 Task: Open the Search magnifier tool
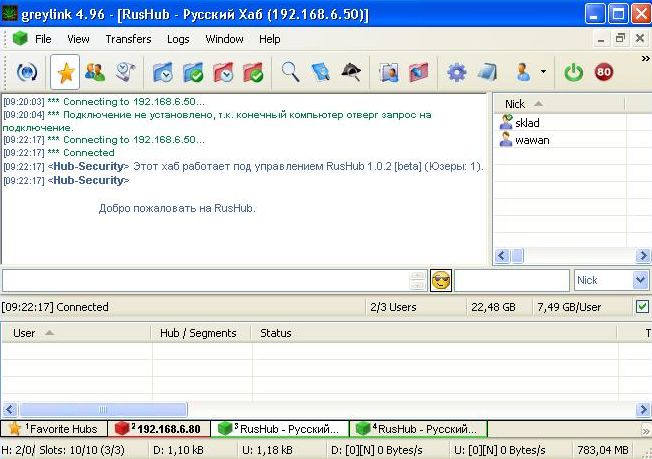pos(290,72)
